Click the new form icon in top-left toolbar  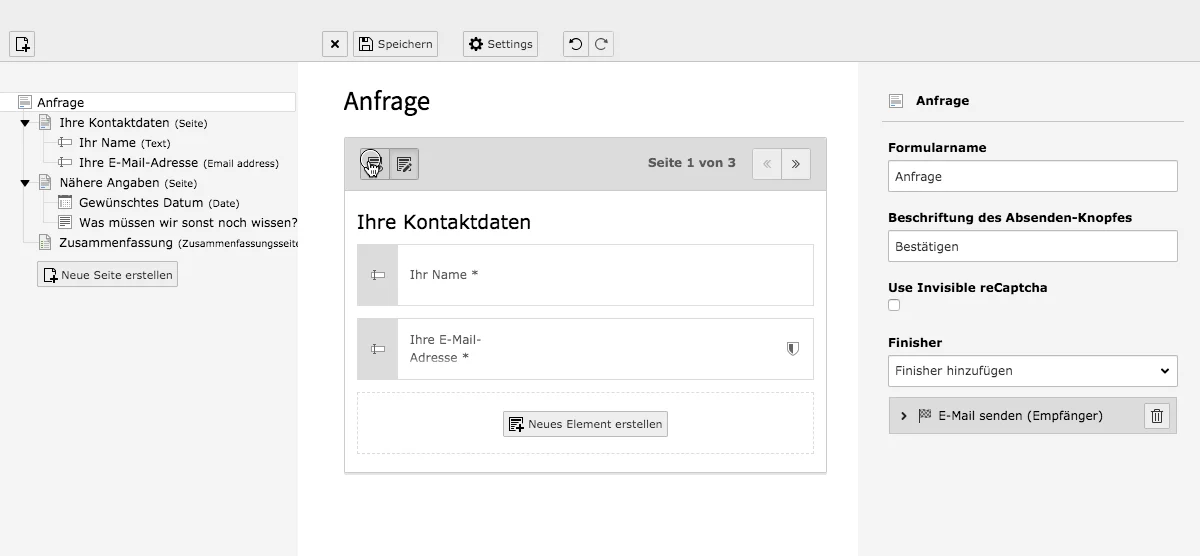tap(22, 44)
